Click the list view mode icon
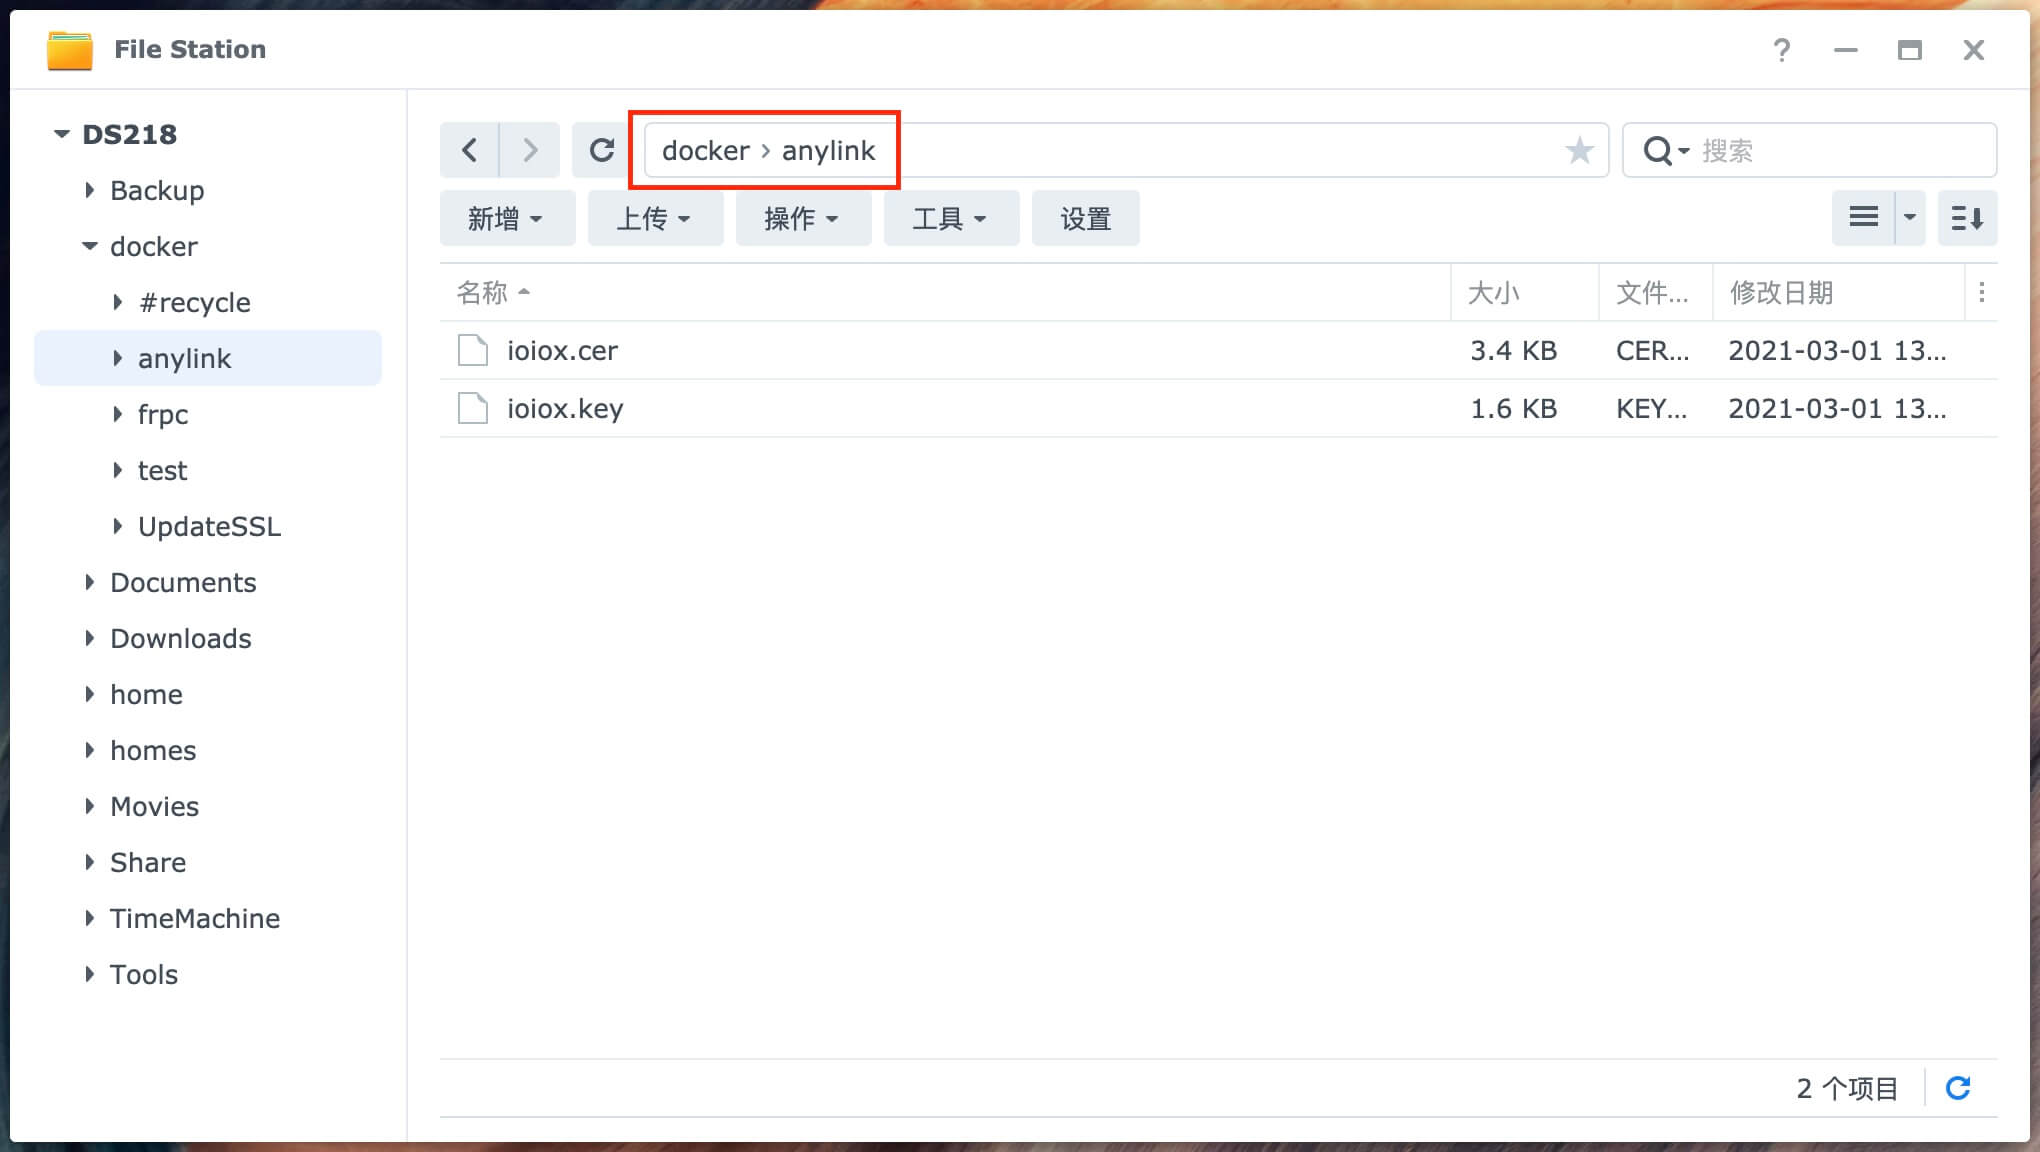Screen dimensions: 2040x1152 pos(1863,218)
